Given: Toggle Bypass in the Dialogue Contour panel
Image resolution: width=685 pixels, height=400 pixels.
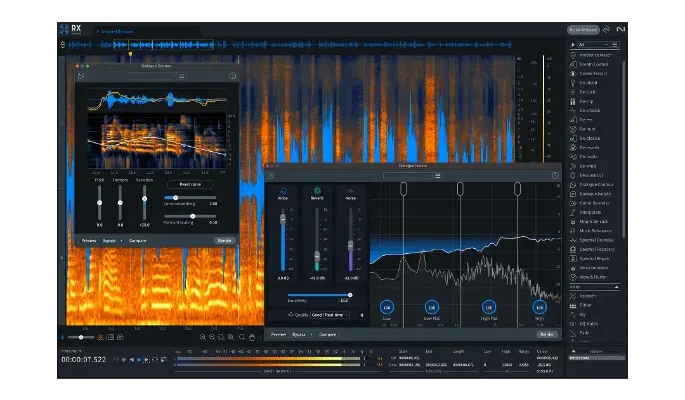Looking at the screenshot, I should 109,241.
